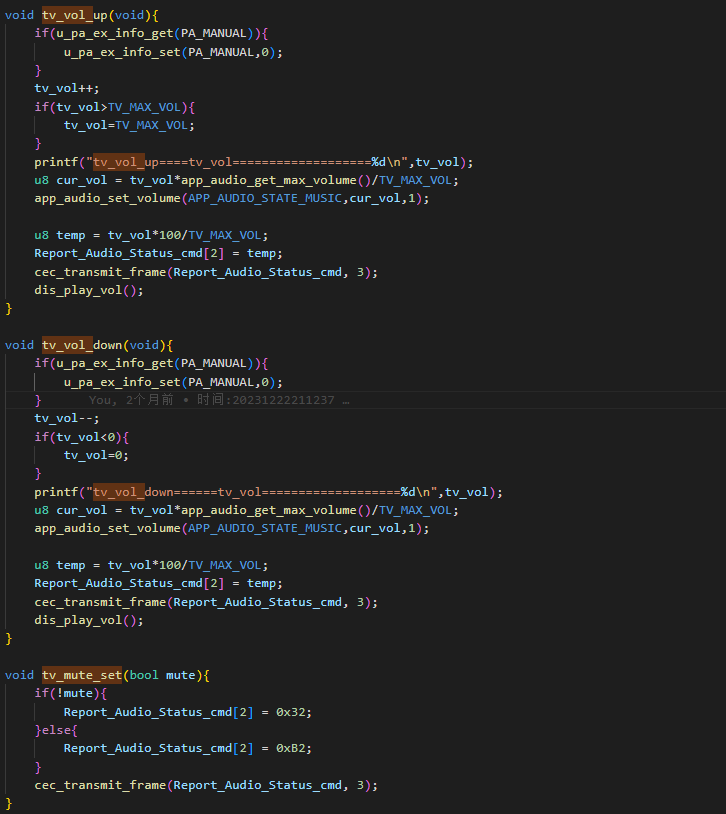The image size is (726, 814).
Task: Click app_audio_set_volume call inside tv_vol_up
Action: click(x=232, y=198)
